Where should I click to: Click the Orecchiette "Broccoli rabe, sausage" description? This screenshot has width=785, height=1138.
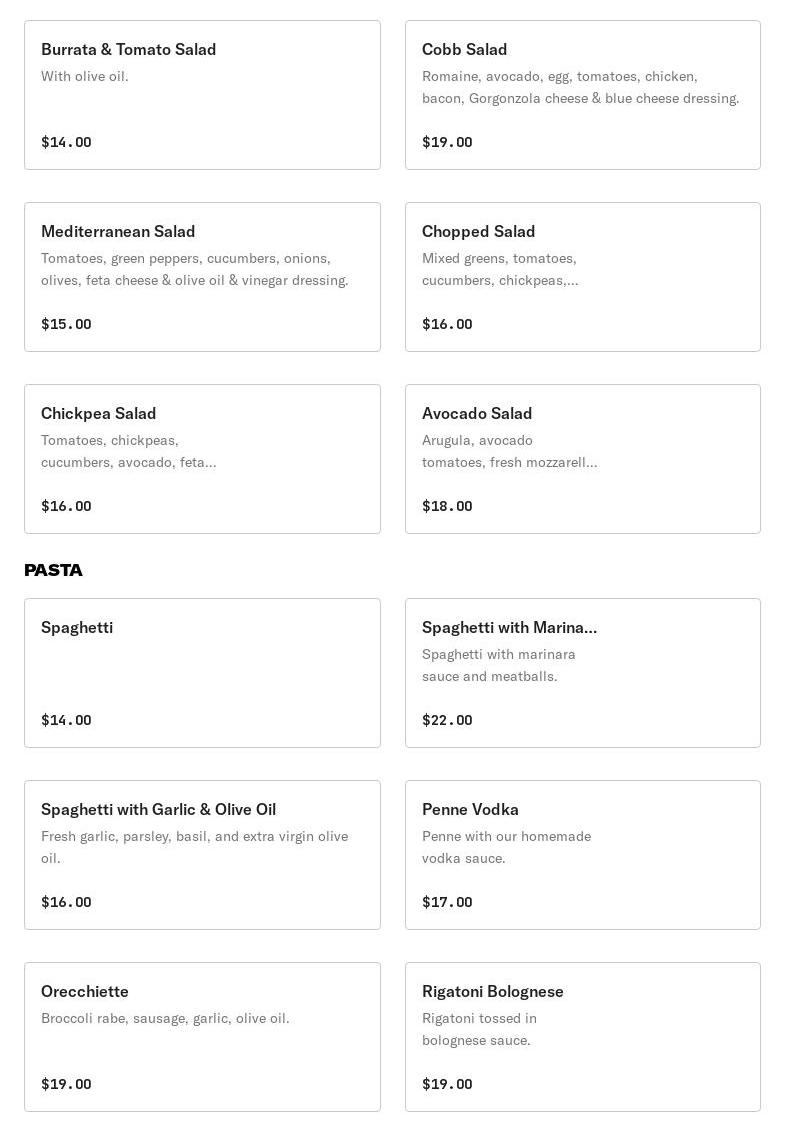(x=165, y=1018)
